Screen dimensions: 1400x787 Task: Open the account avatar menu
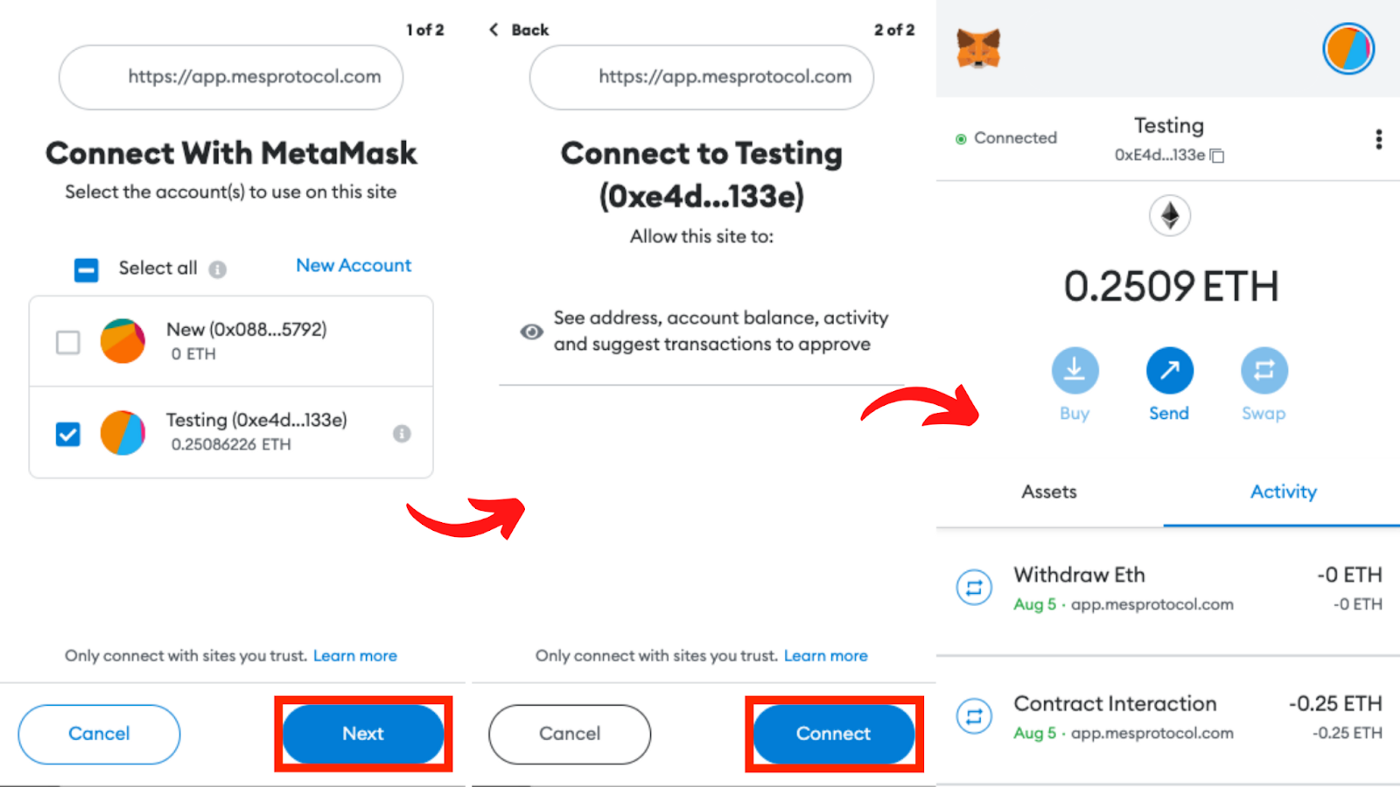(1348, 49)
